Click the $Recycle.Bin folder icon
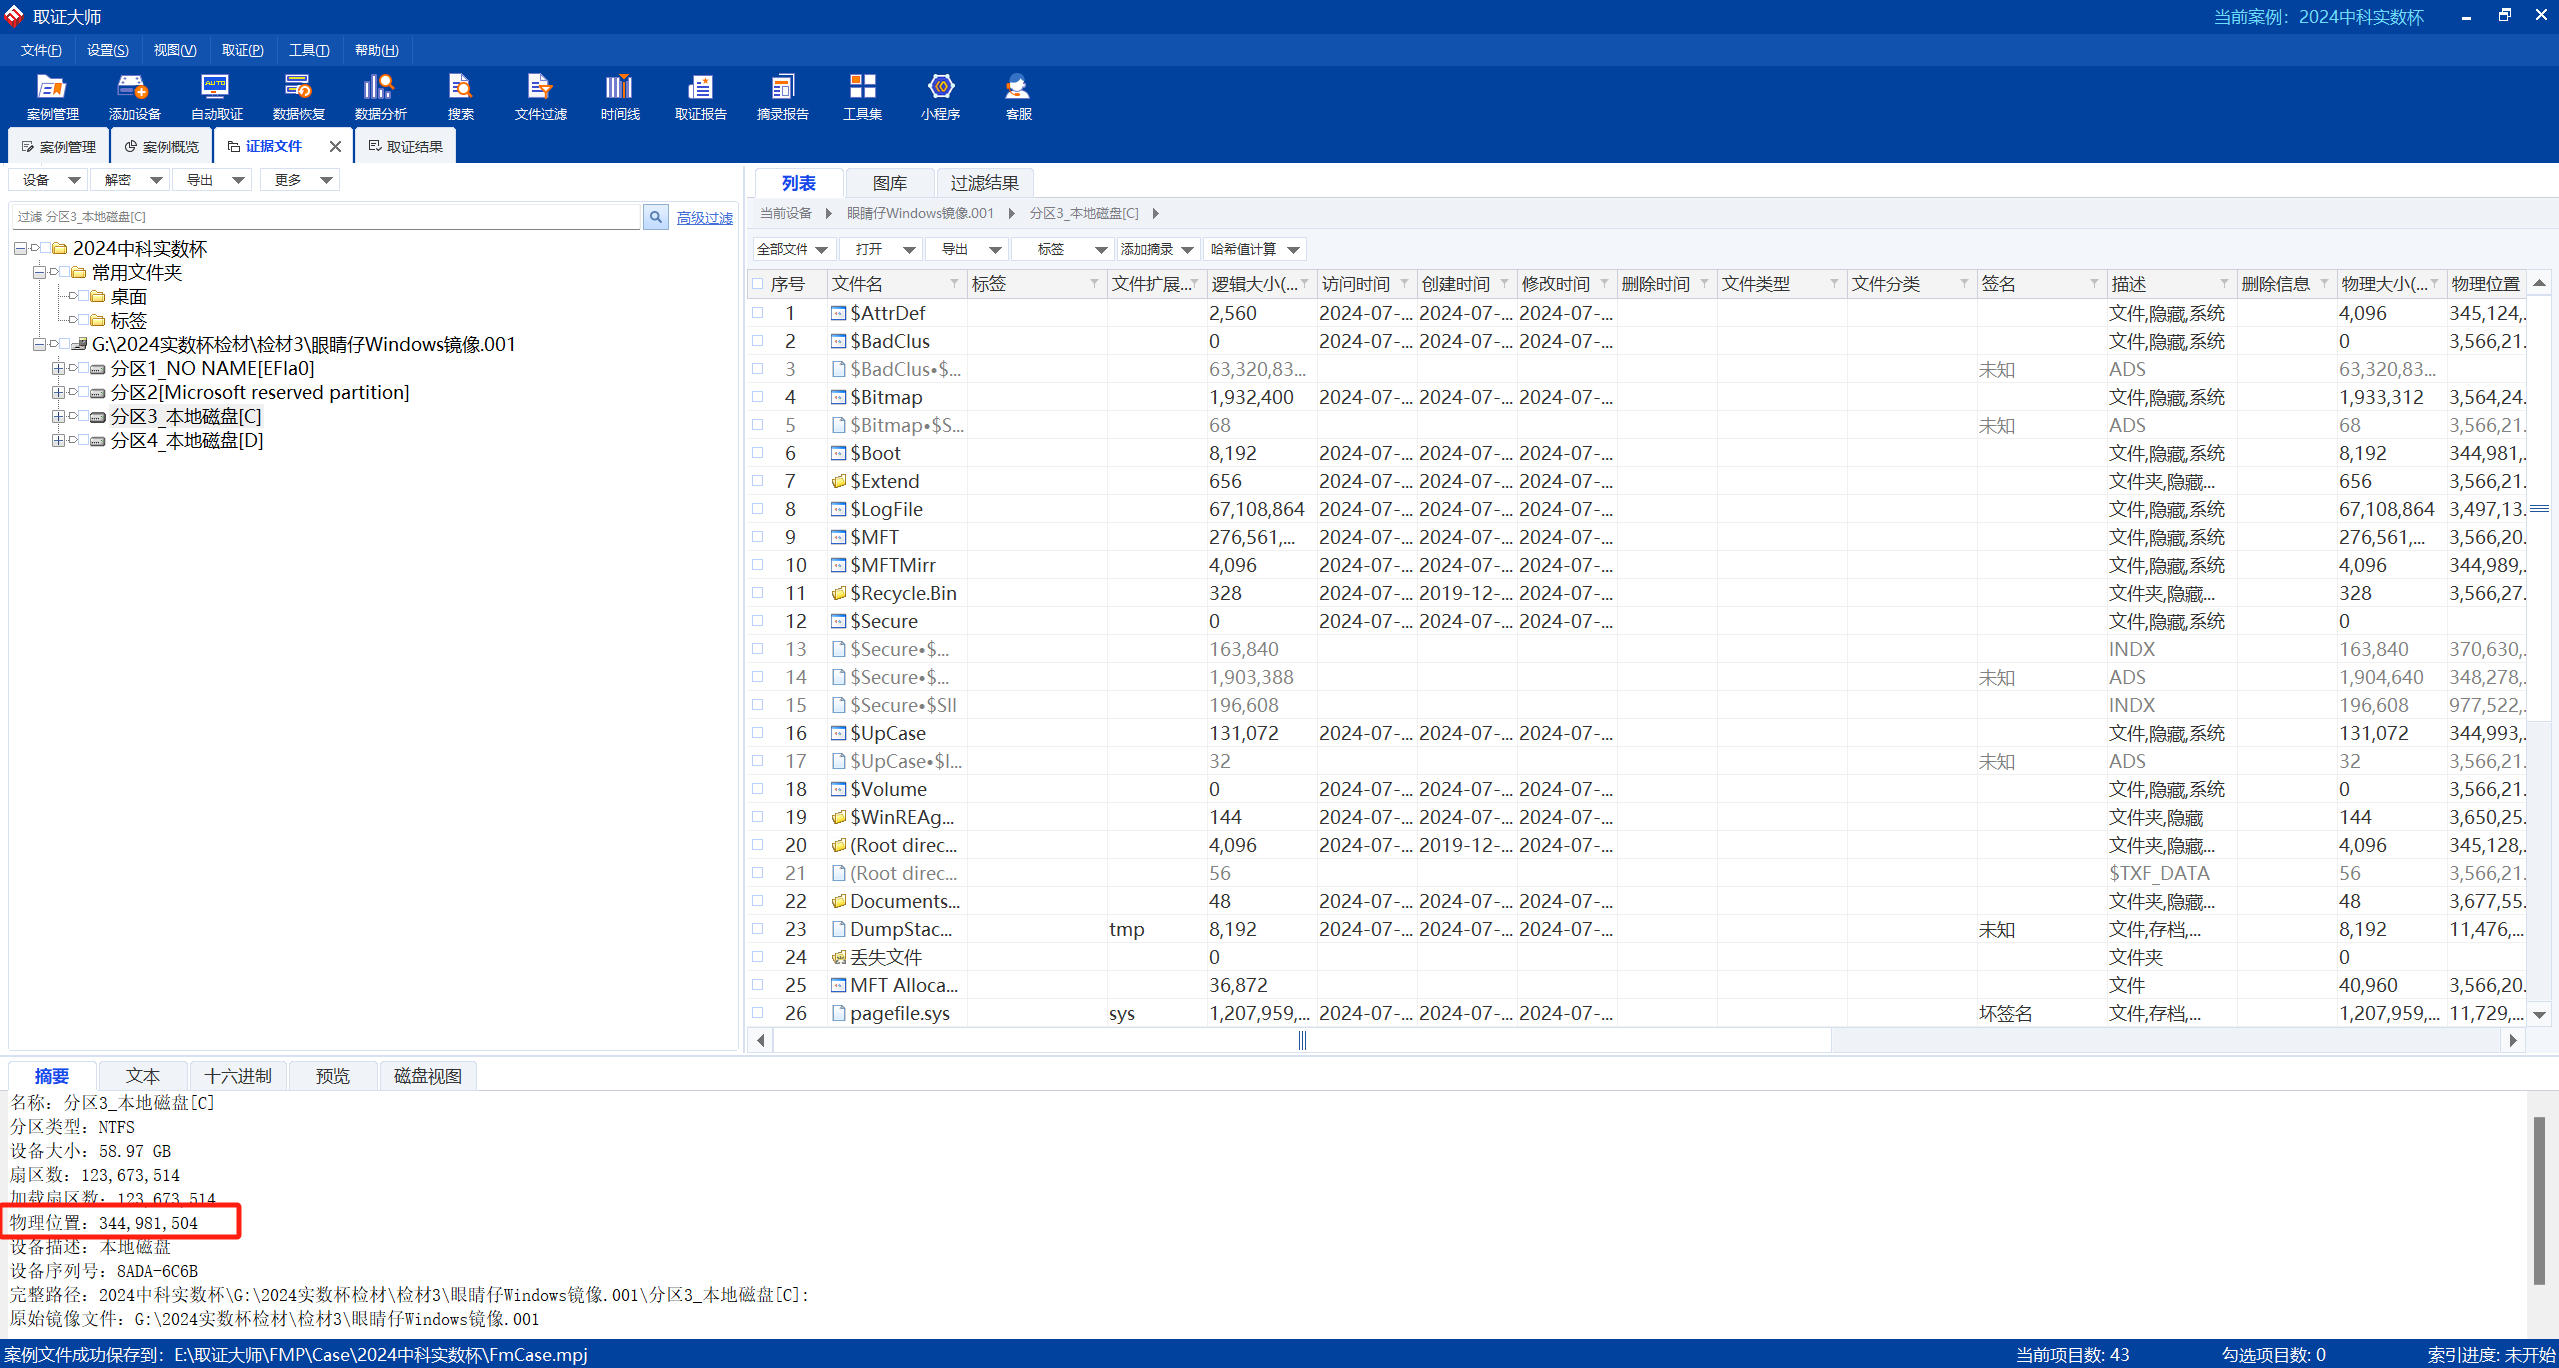Viewport: 2559px width, 1368px height. pos(838,593)
